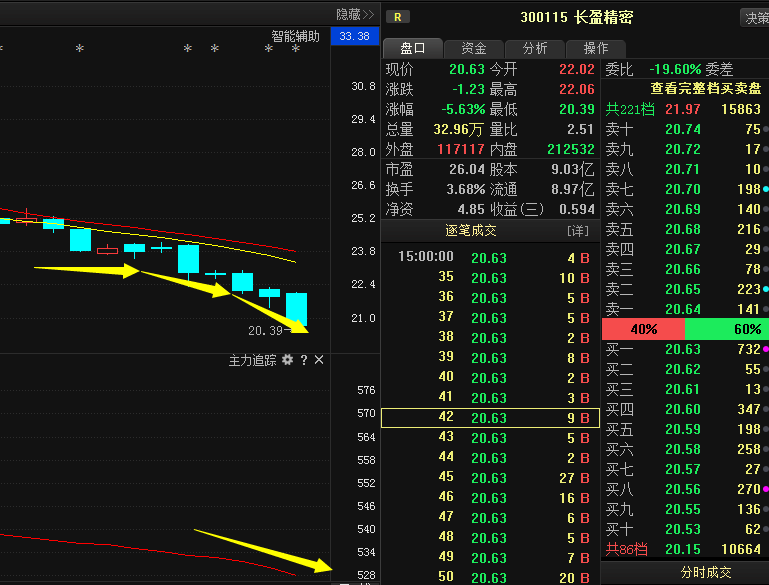This screenshot has height=585, width=769.
Task: Click the 买十 bid price 20.53
Action: (x=683, y=529)
